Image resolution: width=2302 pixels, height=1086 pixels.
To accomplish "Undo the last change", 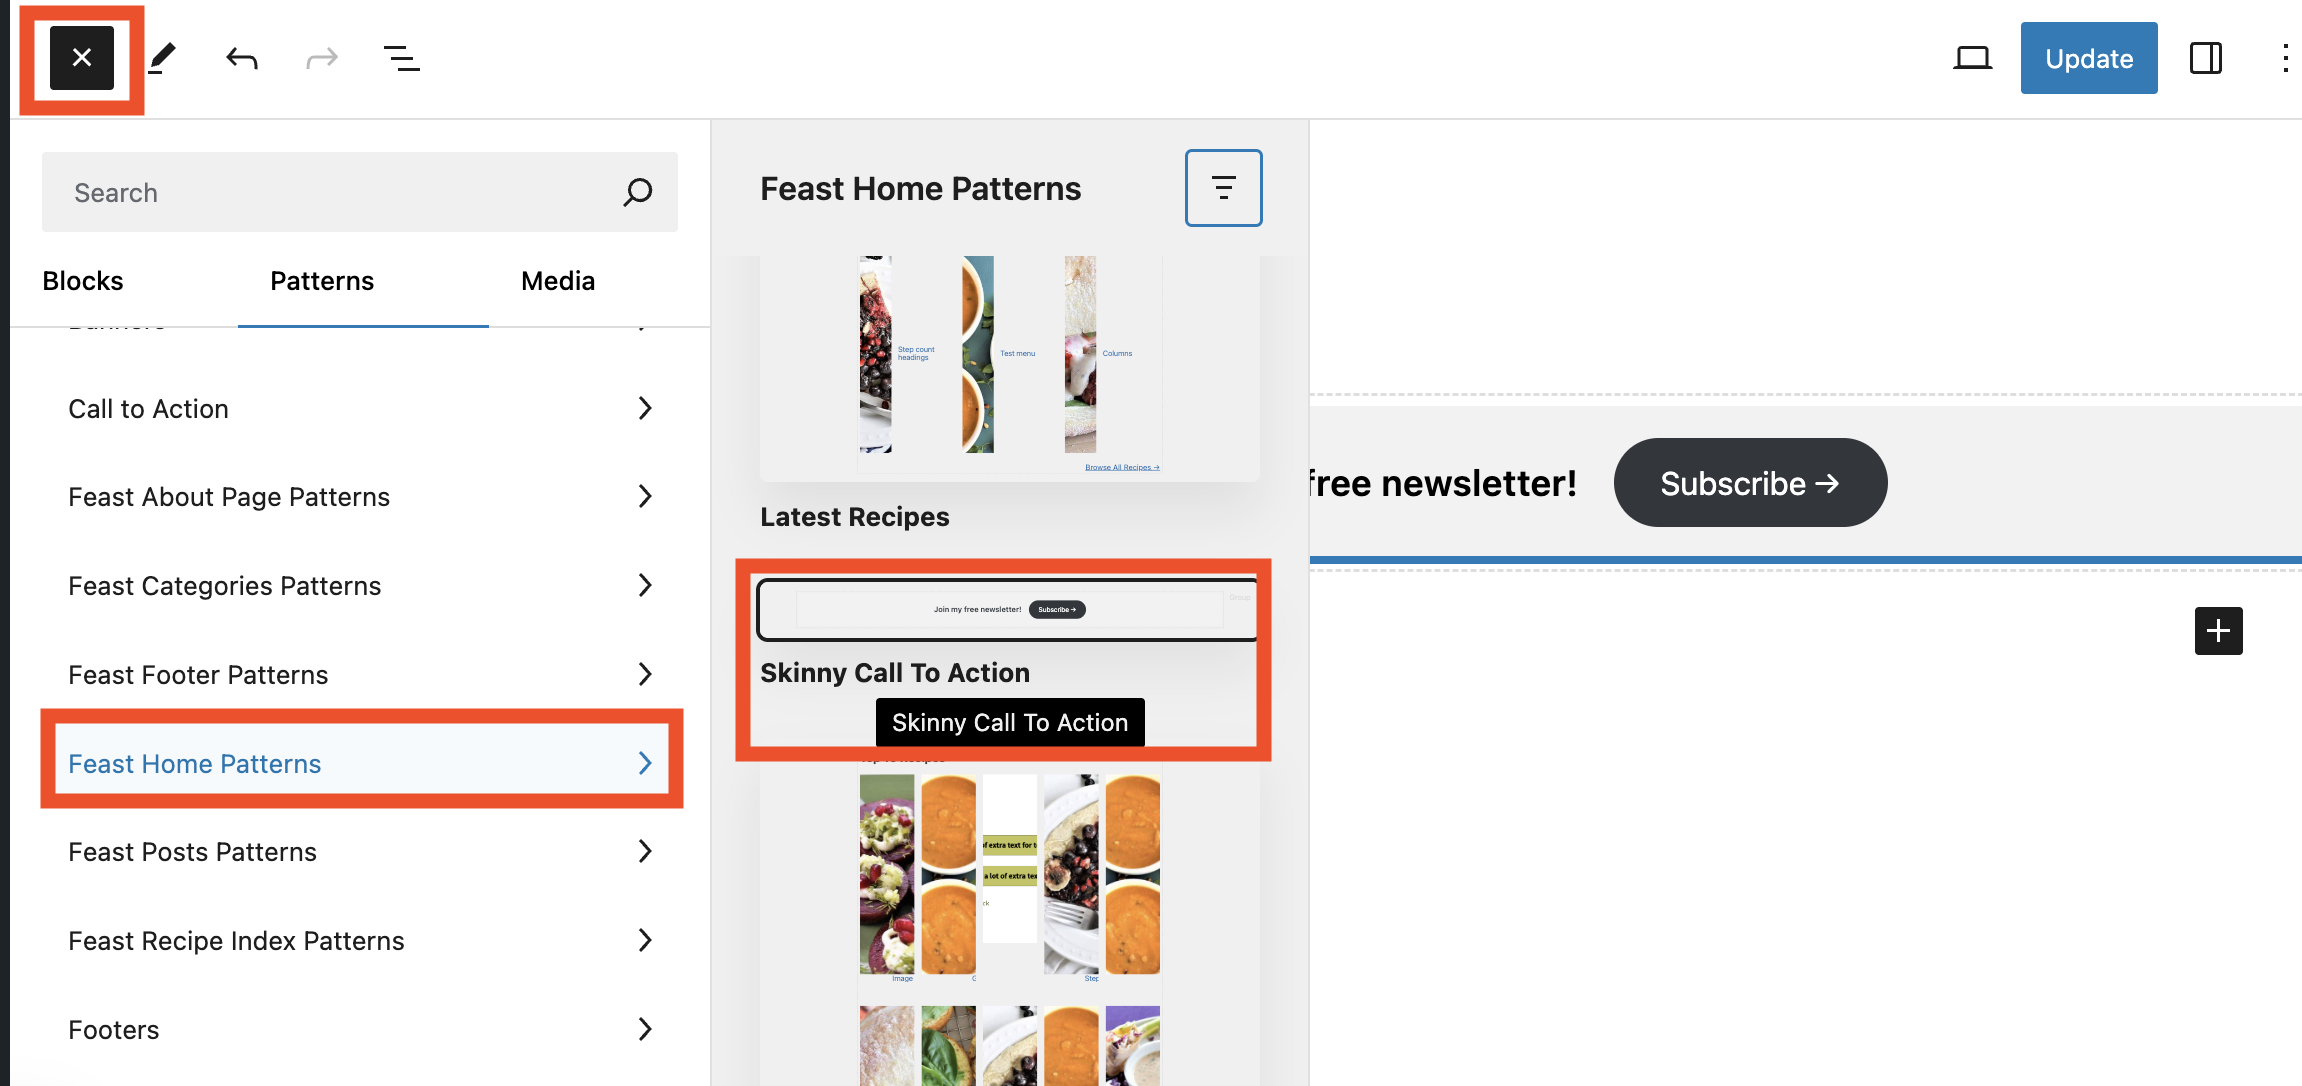I will [x=242, y=58].
